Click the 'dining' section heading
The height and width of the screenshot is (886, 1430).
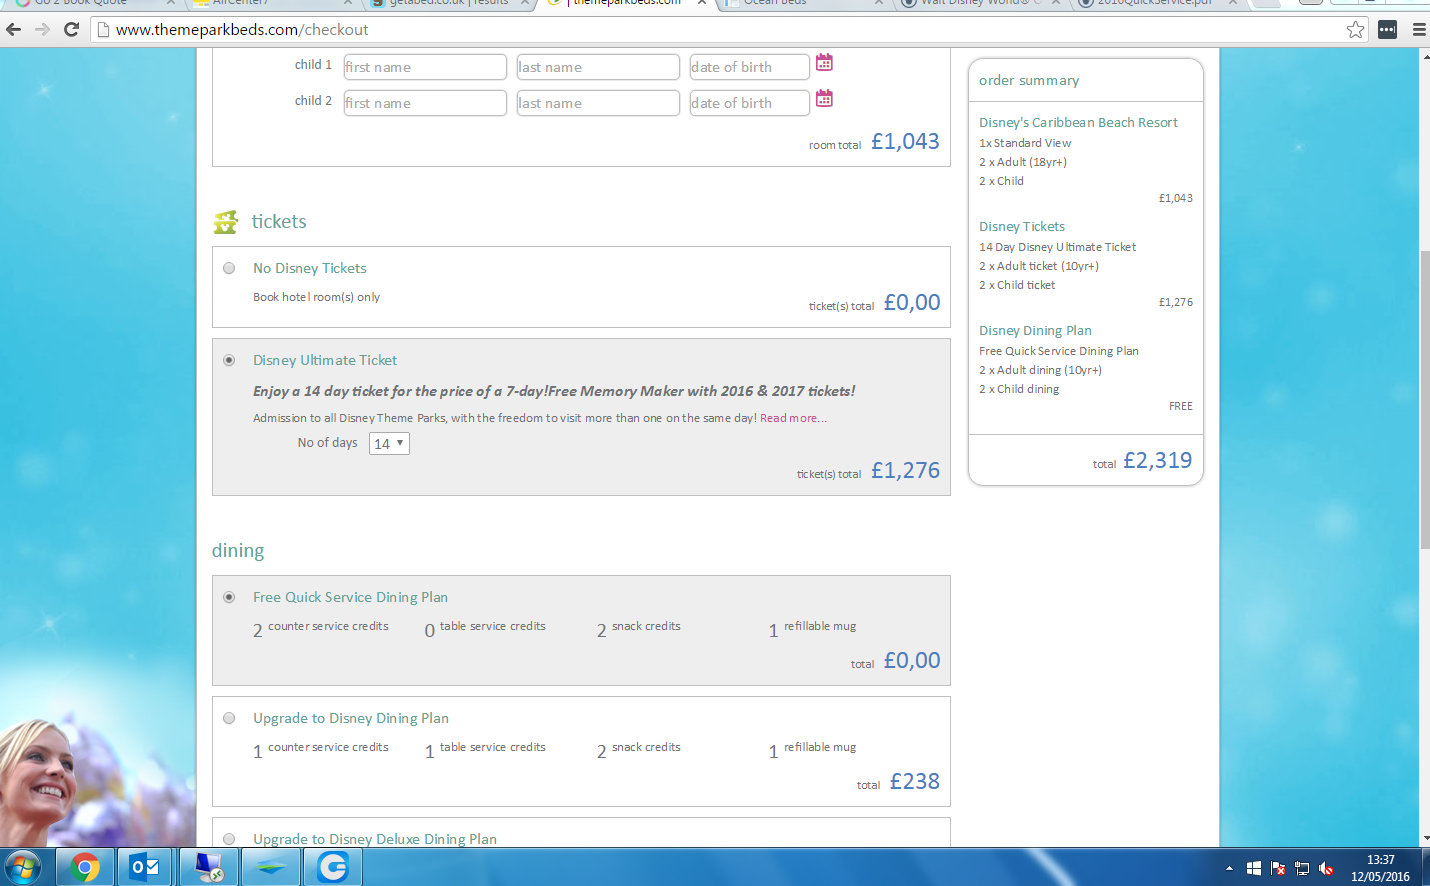238,551
